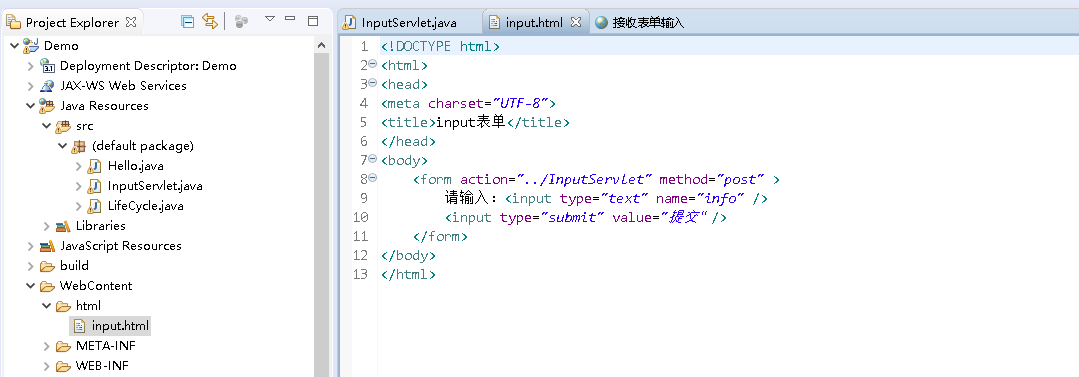This screenshot has height=377, width=1079.
Task: Expand the InputServlet.java tree node
Action: coord(78,186)
